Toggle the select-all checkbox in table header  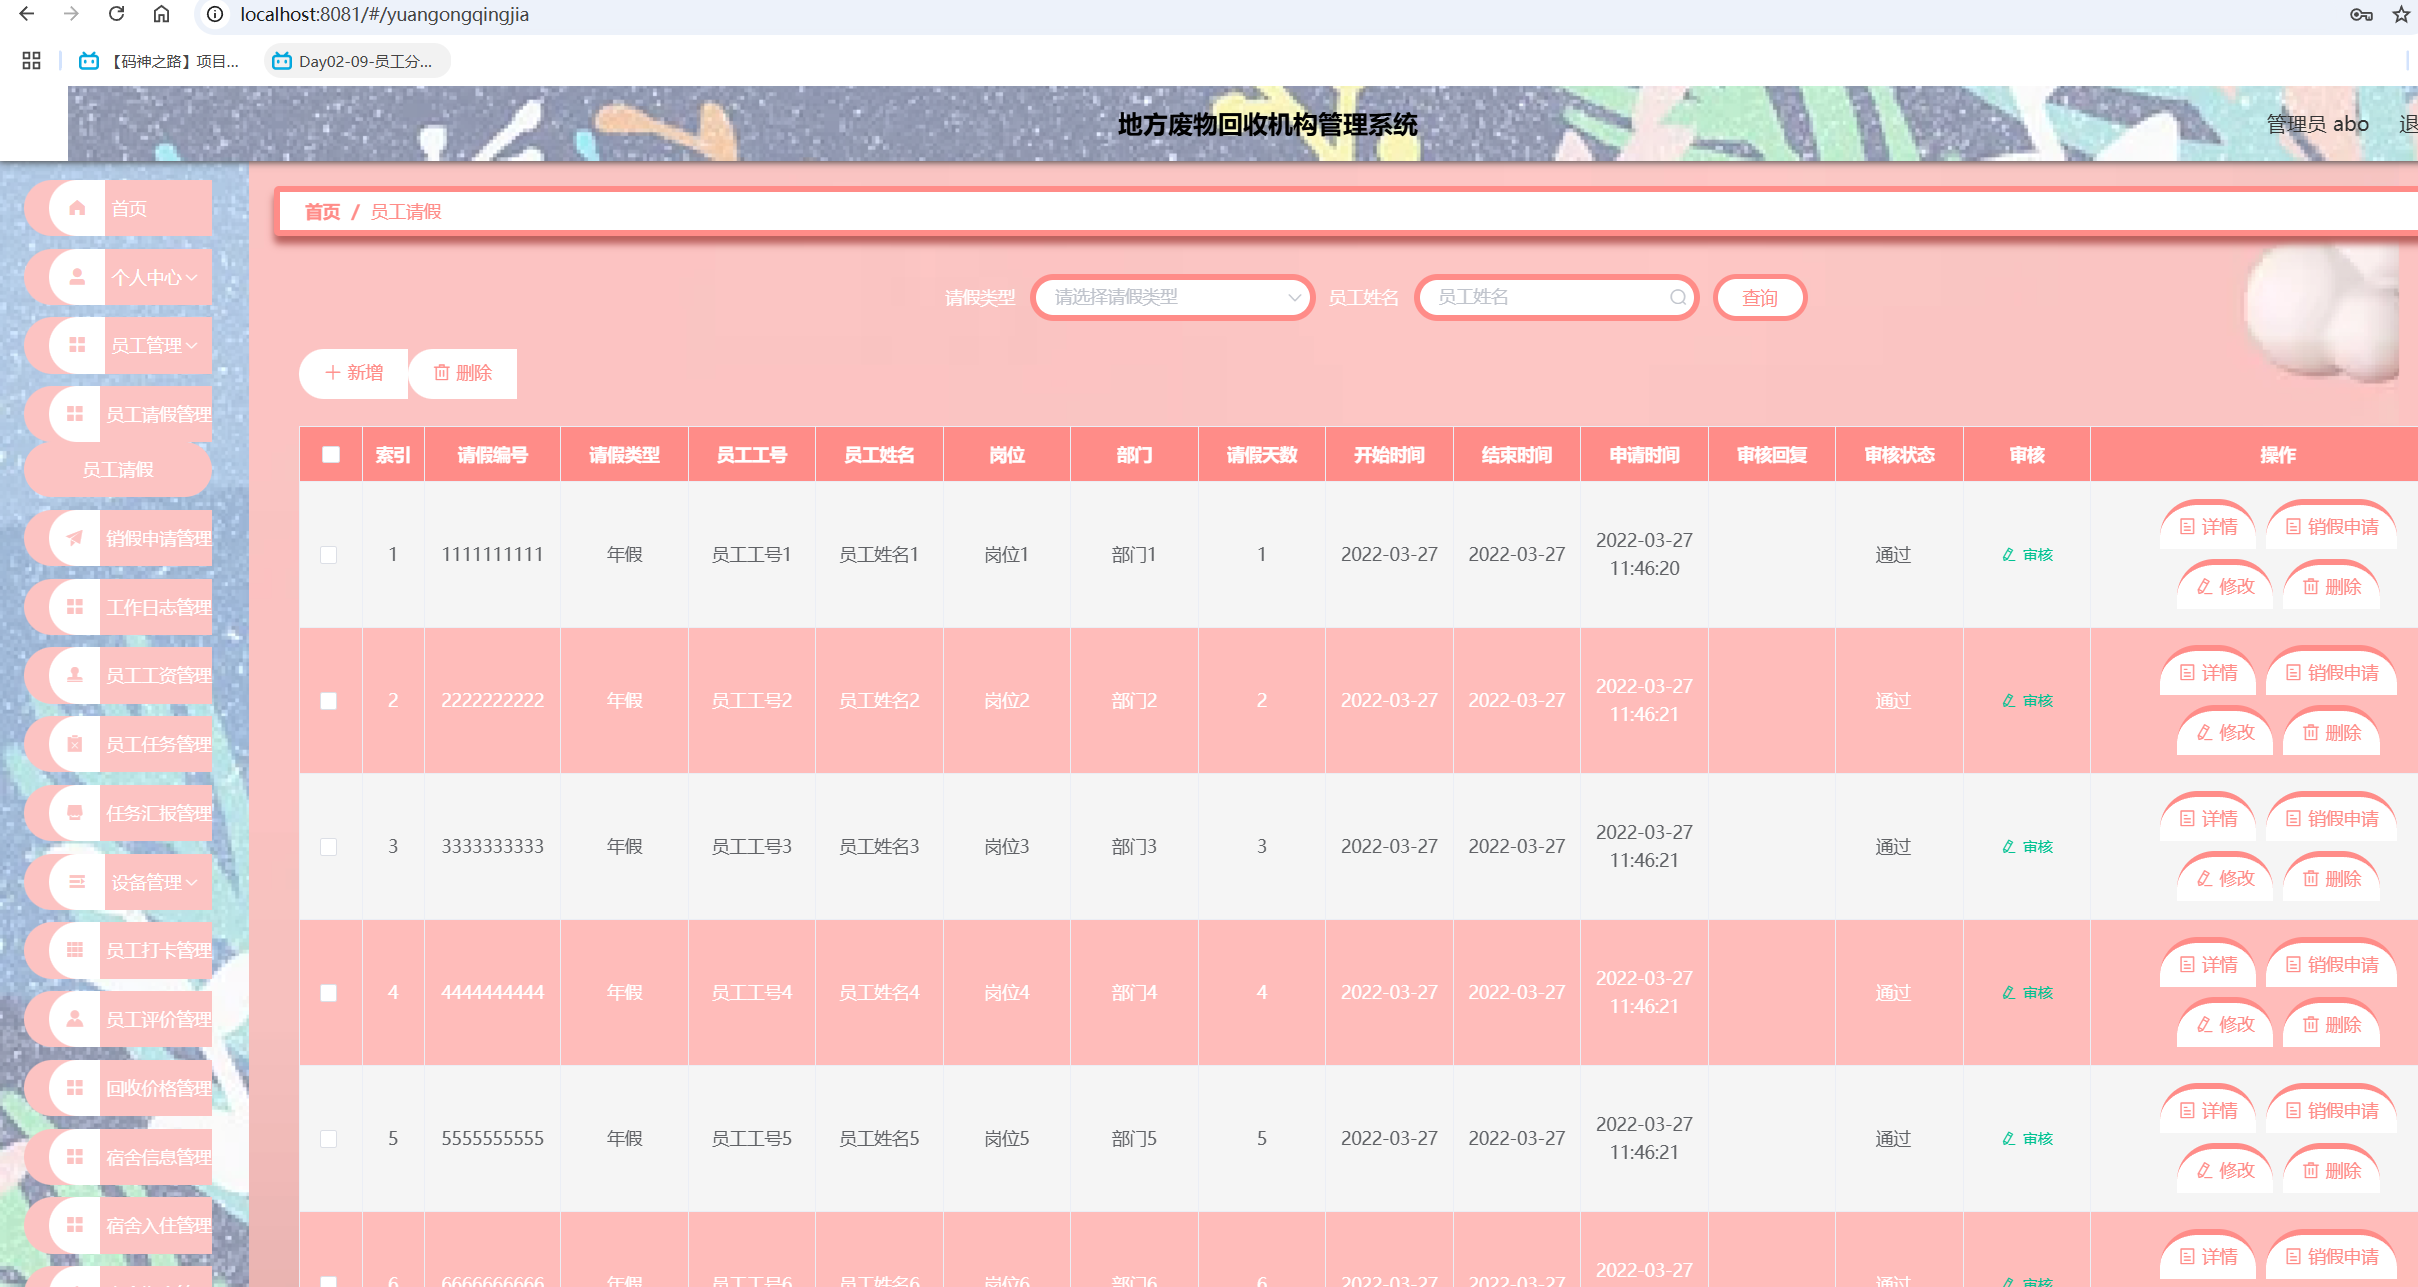(x=331, y=455)
